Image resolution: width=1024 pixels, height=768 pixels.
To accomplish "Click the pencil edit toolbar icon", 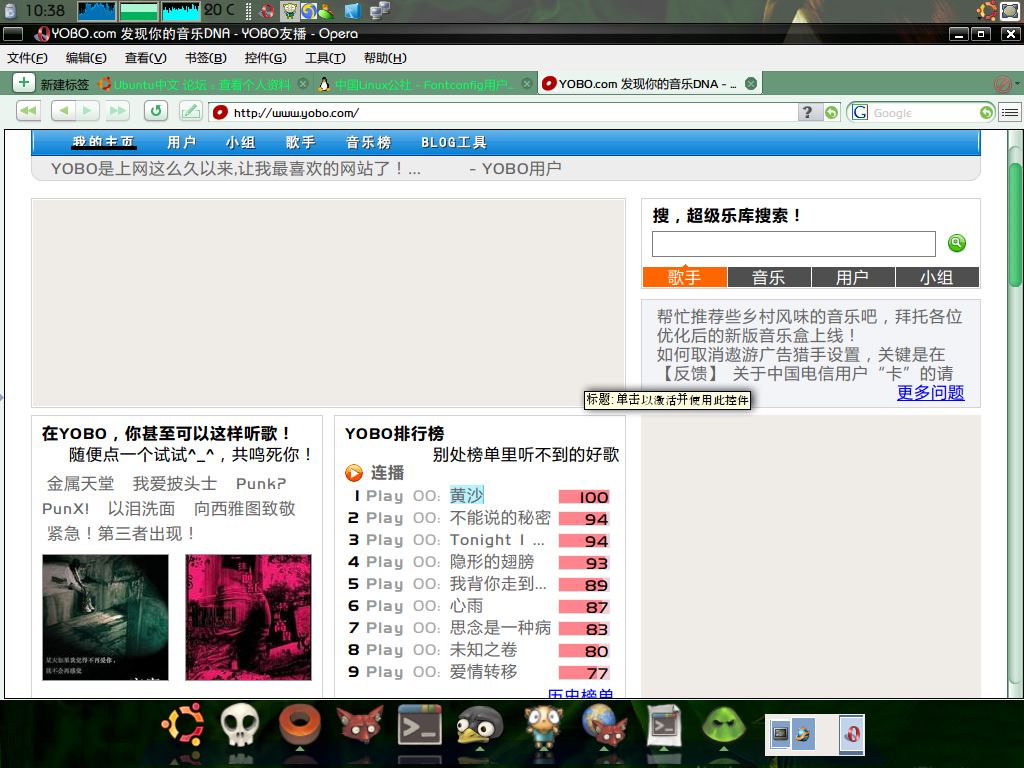I will click(x=191, y=111).
